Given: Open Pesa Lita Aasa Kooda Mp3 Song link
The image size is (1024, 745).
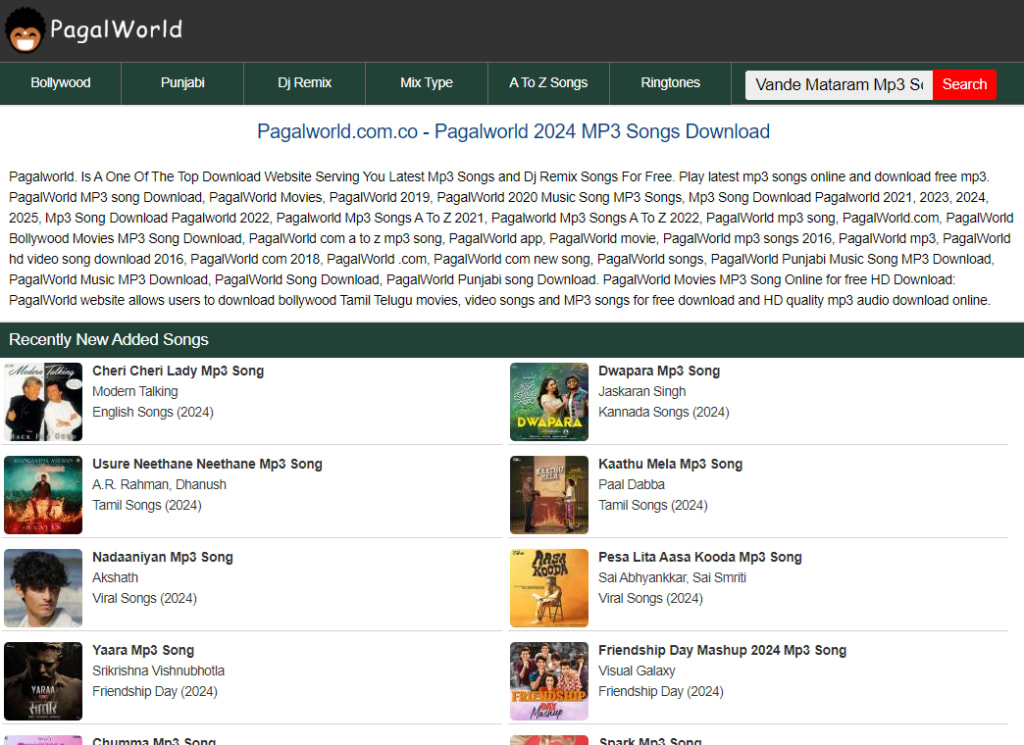Looking at the screenshot, I should pos(700,558).
